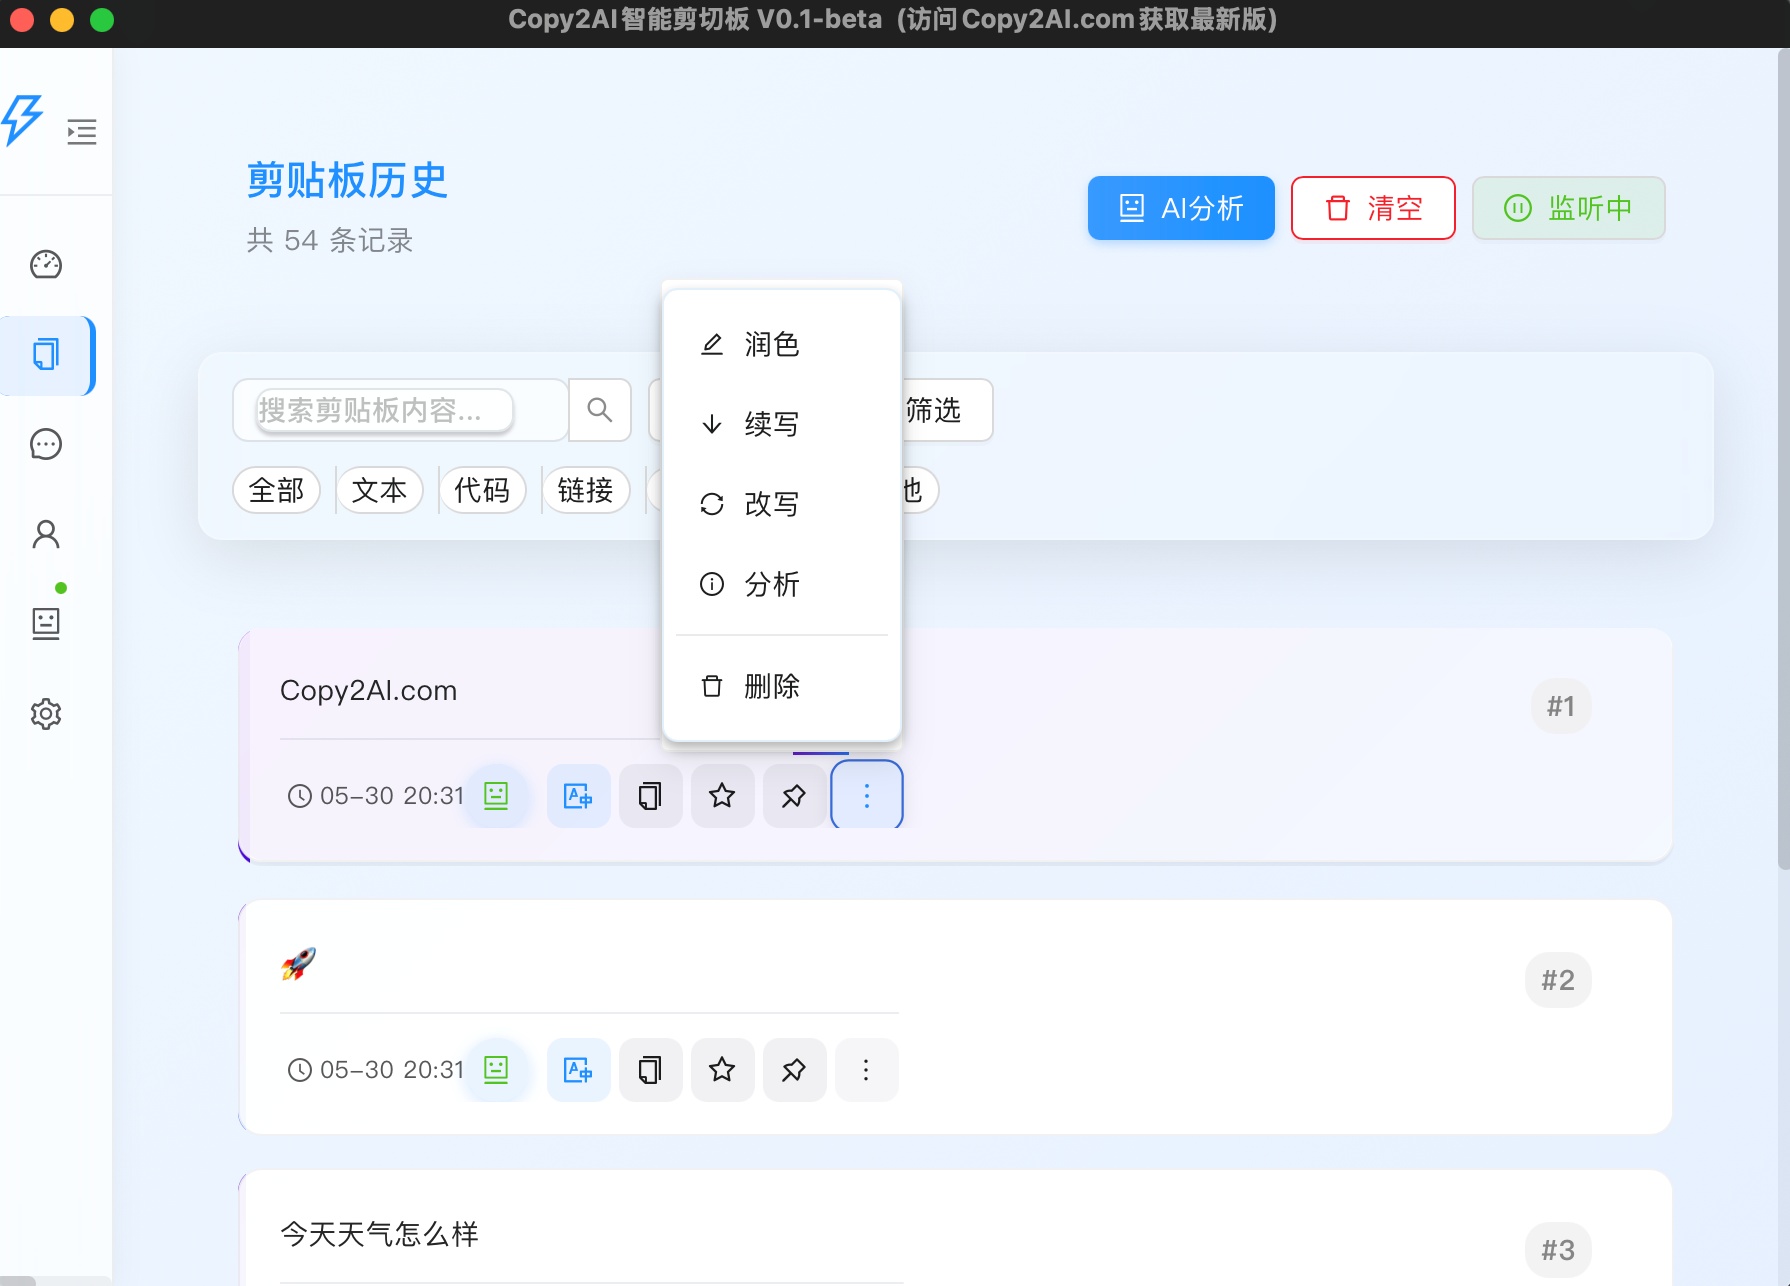Open settings from the sidebar gear icon
Screen dimensions: 1790x1286
(x=45, y=714)
